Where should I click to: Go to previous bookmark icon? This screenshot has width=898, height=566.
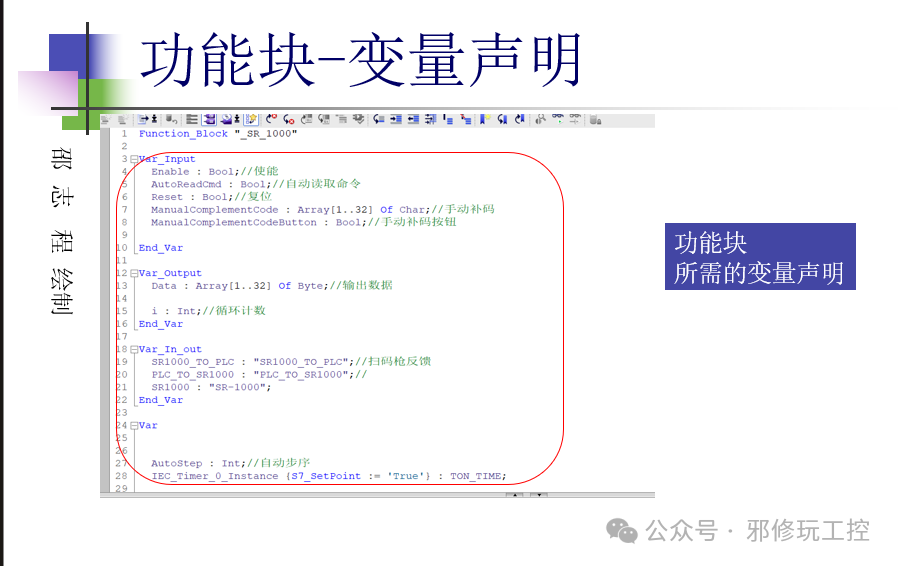[502, 119]
